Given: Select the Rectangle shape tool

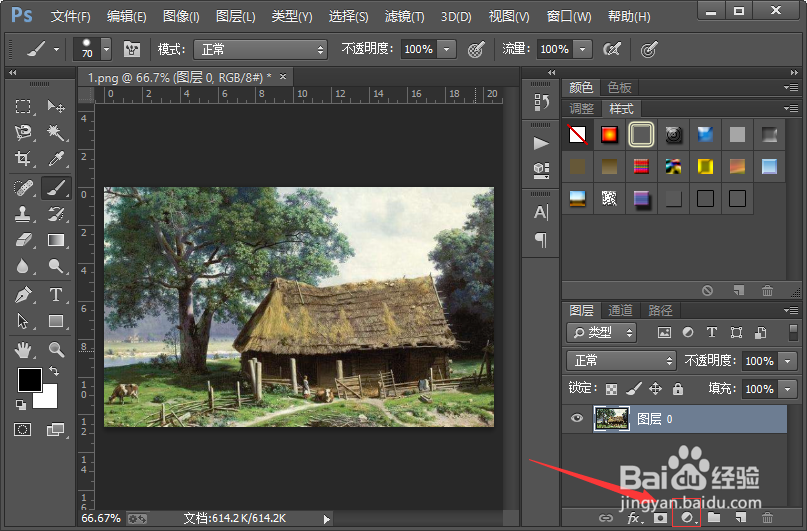Looking at the screenshot, I should (x=56, y=321).
